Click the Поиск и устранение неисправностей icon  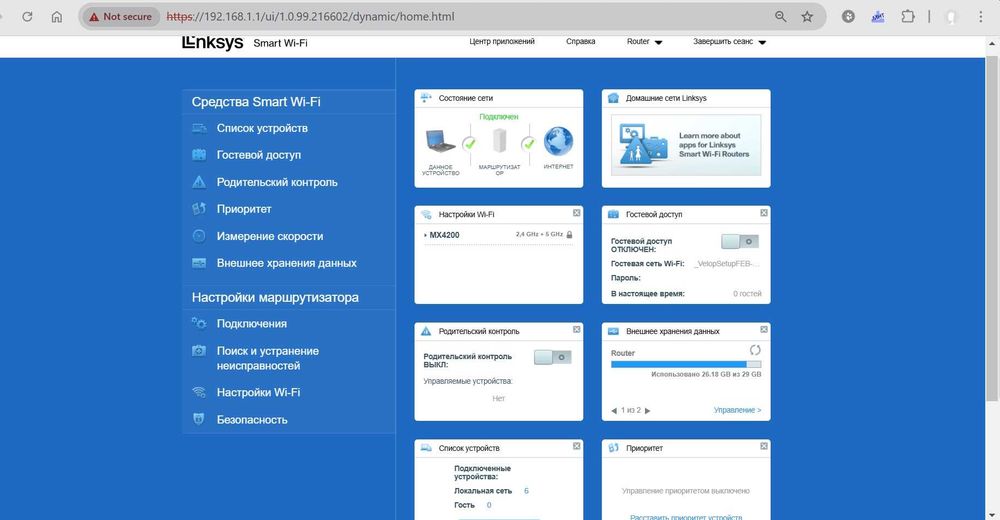click(x=199, y=351)
